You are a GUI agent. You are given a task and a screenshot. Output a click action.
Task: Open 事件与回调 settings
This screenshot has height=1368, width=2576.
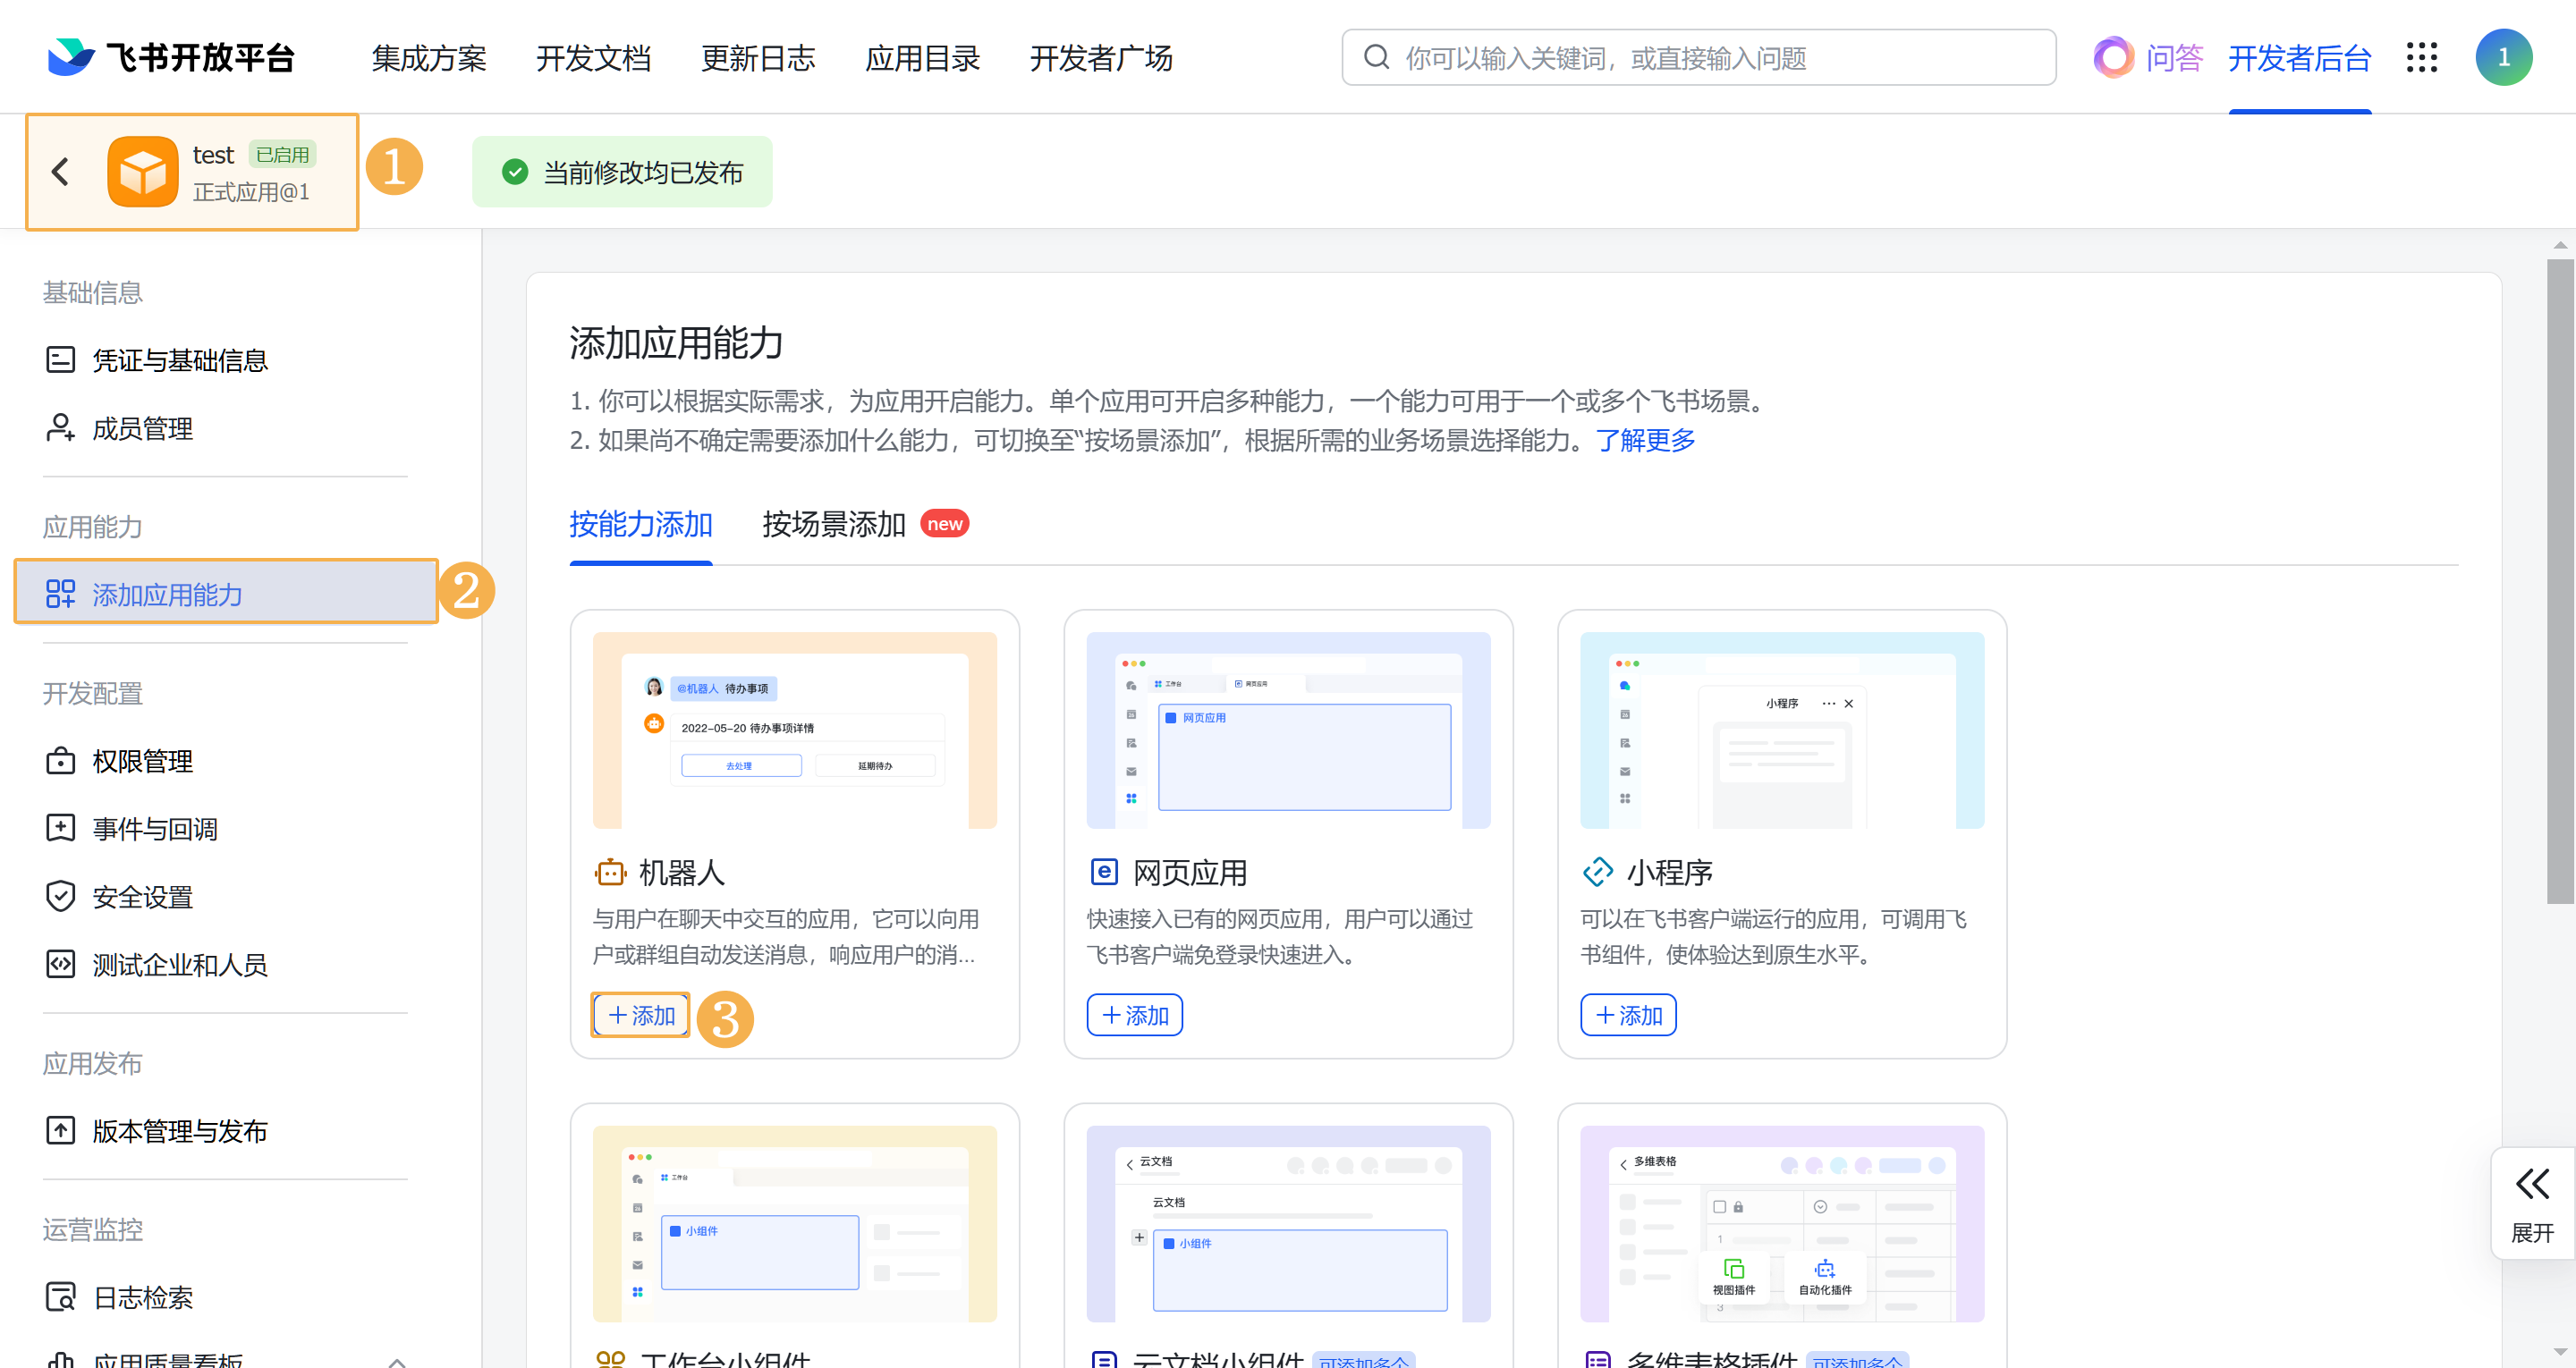pyautogui.click(x=155, y=829)
